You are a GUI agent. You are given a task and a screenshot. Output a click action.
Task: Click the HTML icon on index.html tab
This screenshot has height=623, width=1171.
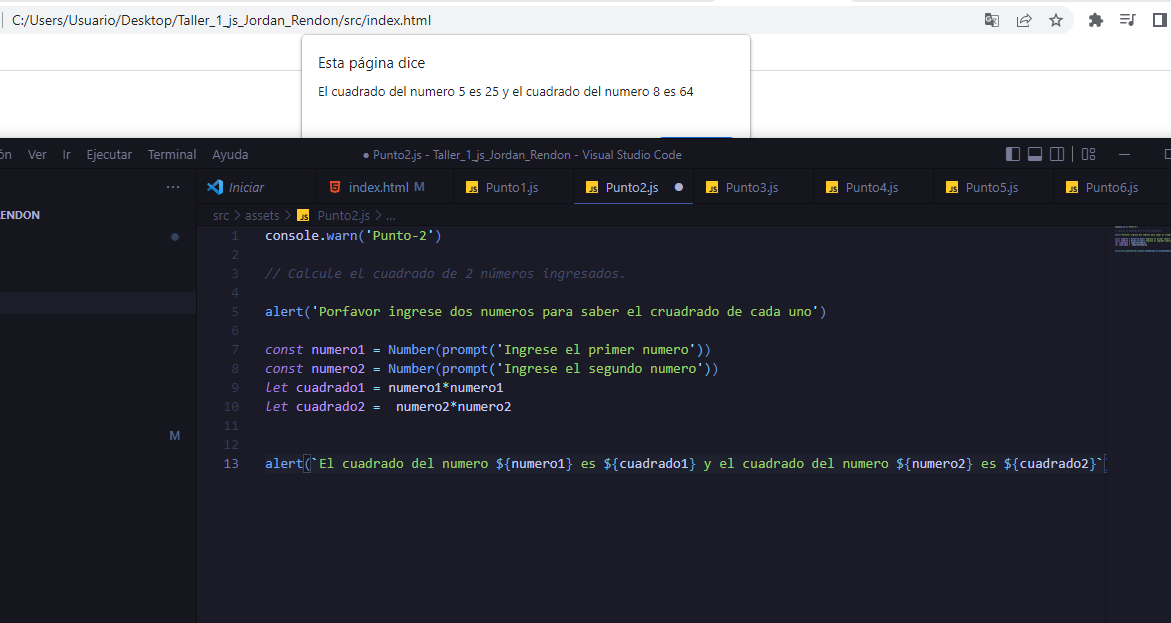tap(335, 187)
